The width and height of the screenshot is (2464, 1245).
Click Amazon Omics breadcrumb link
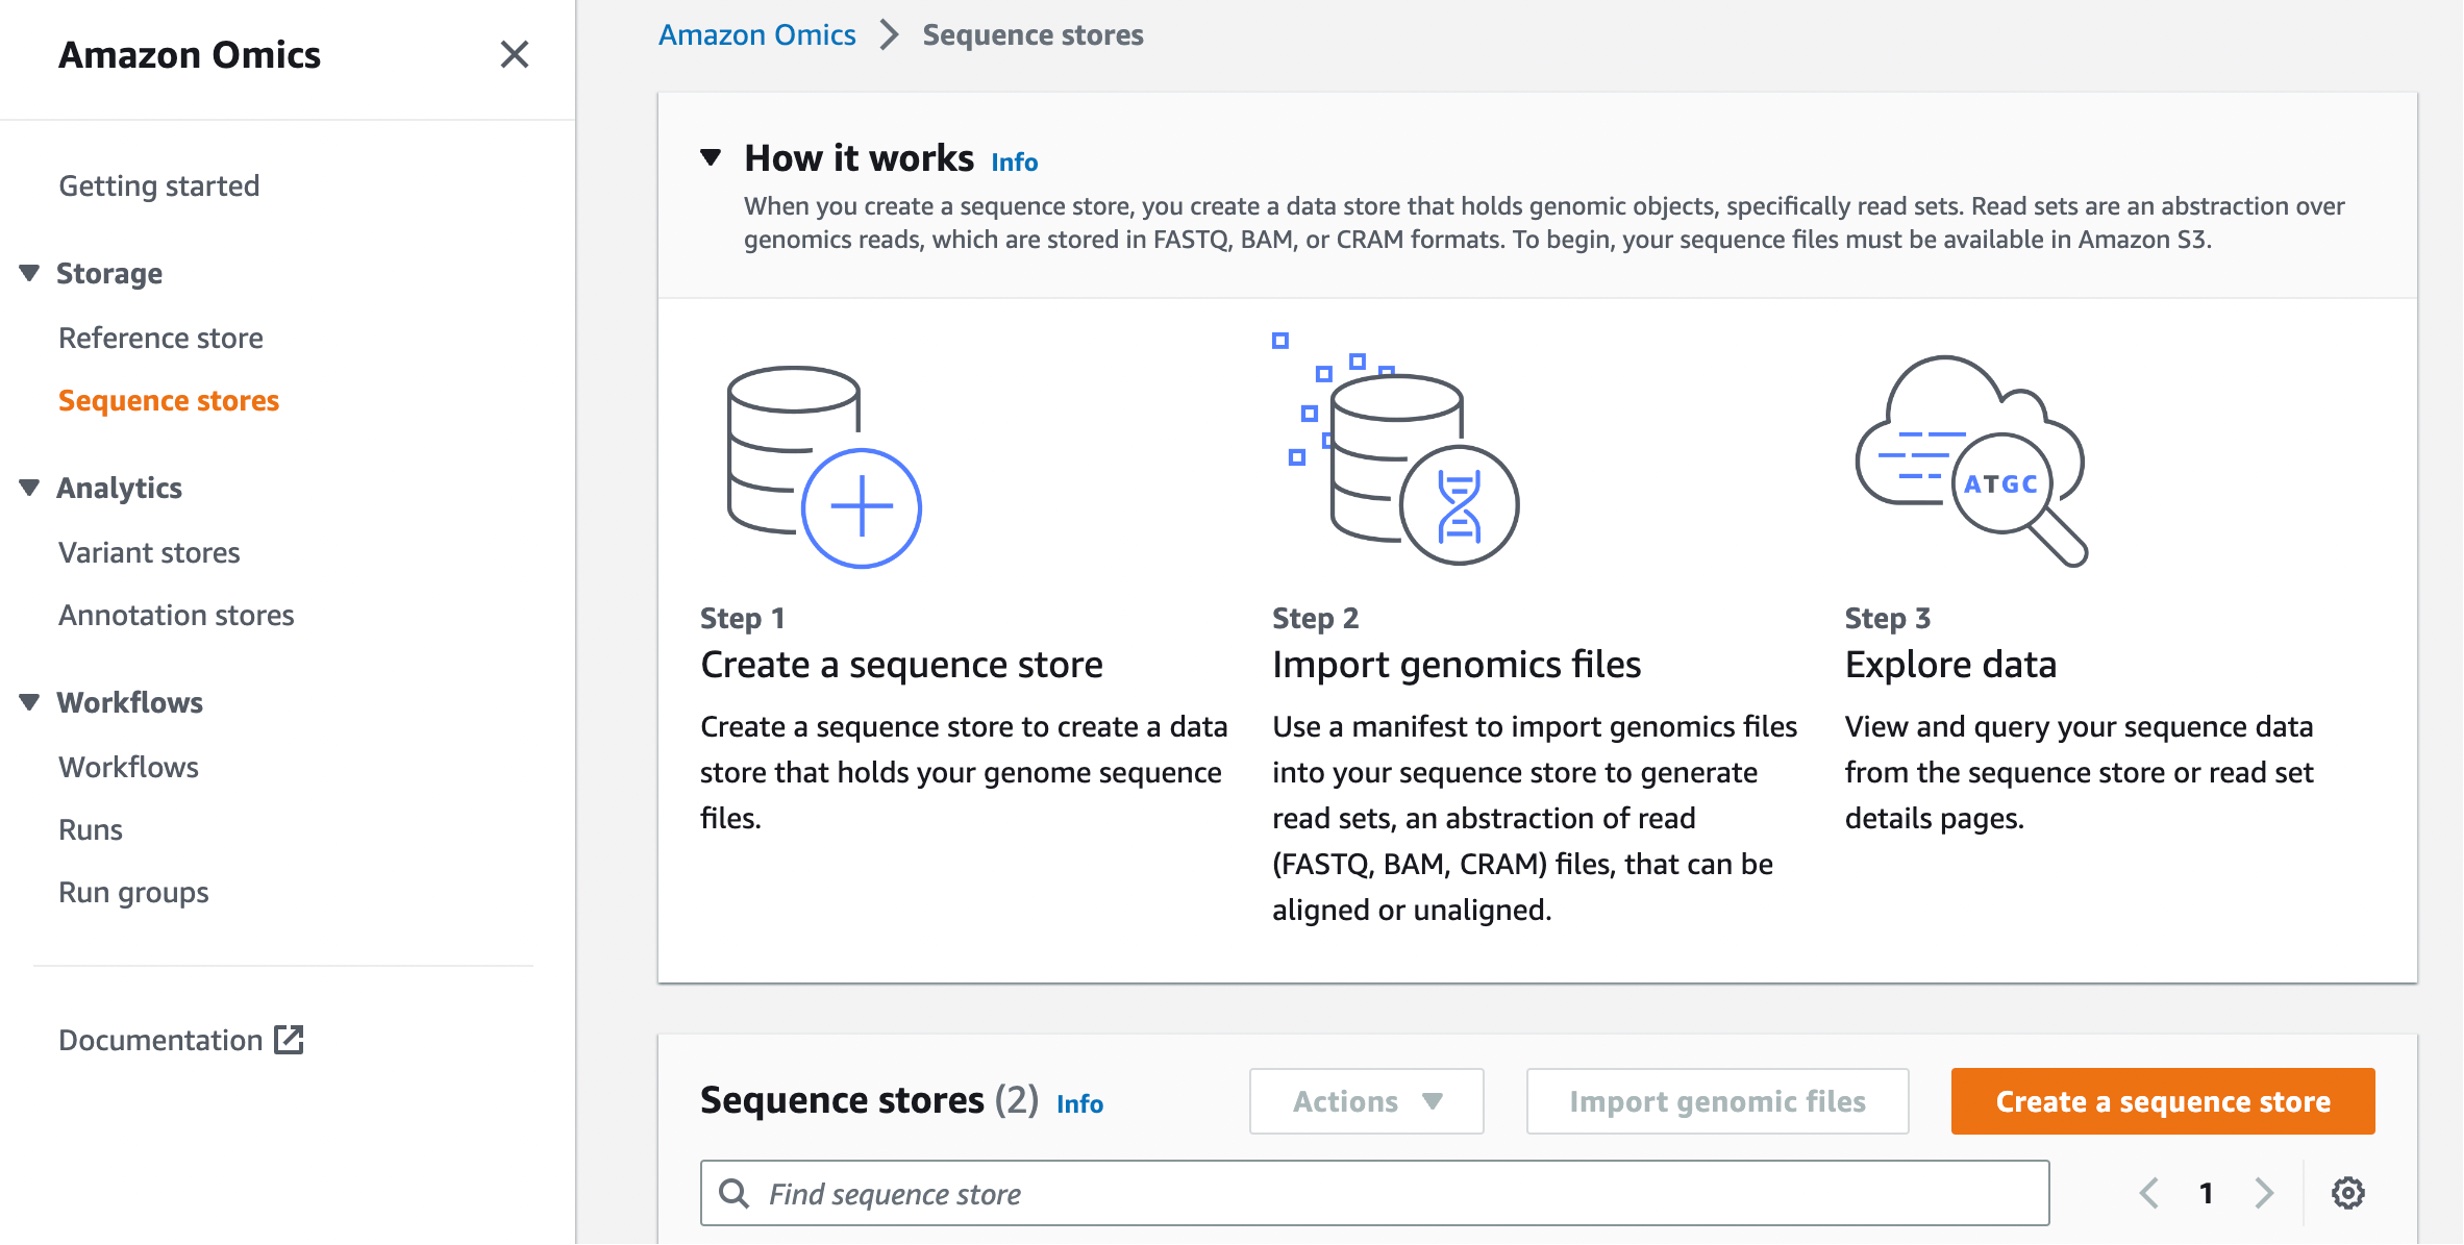pyautogui.click(x=757, y=35)
